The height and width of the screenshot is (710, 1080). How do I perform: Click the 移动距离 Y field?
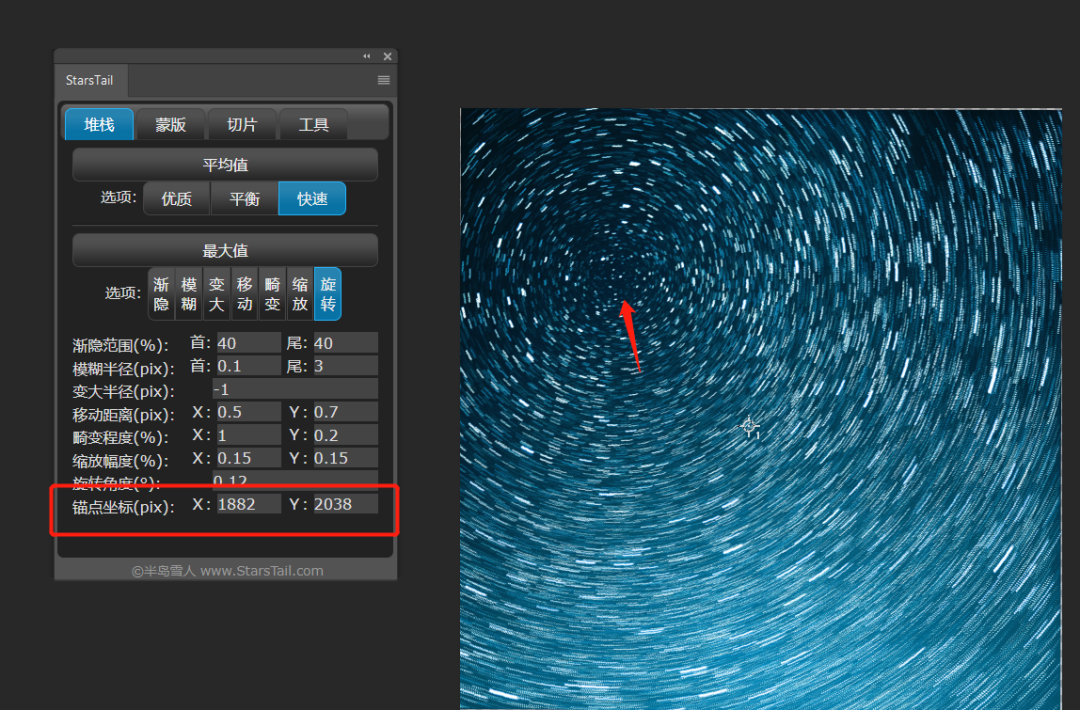346,412
